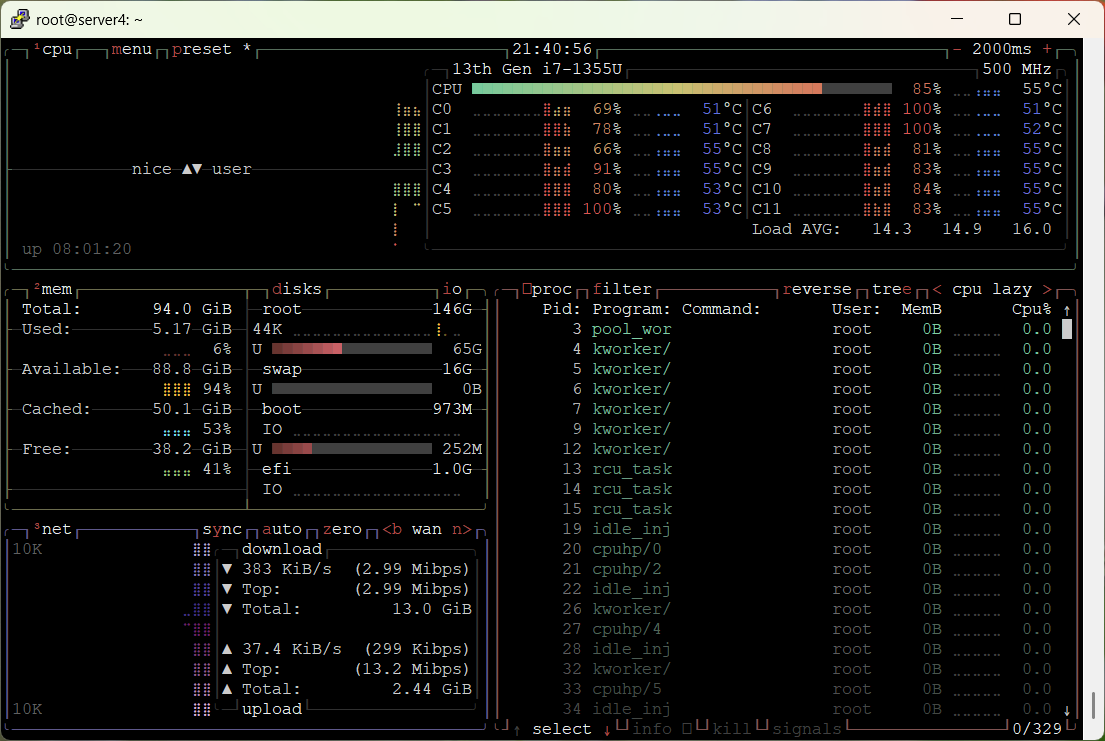Click the PuTTY icon in the title bar

19,19
